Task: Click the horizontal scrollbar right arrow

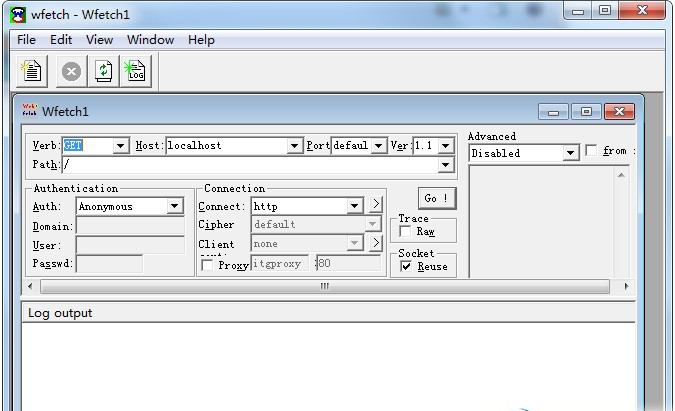Action: [x=626, y=286]
